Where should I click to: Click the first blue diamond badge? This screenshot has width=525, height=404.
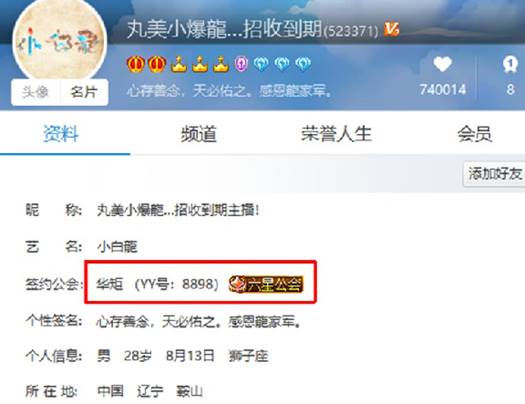pos(261,64)
